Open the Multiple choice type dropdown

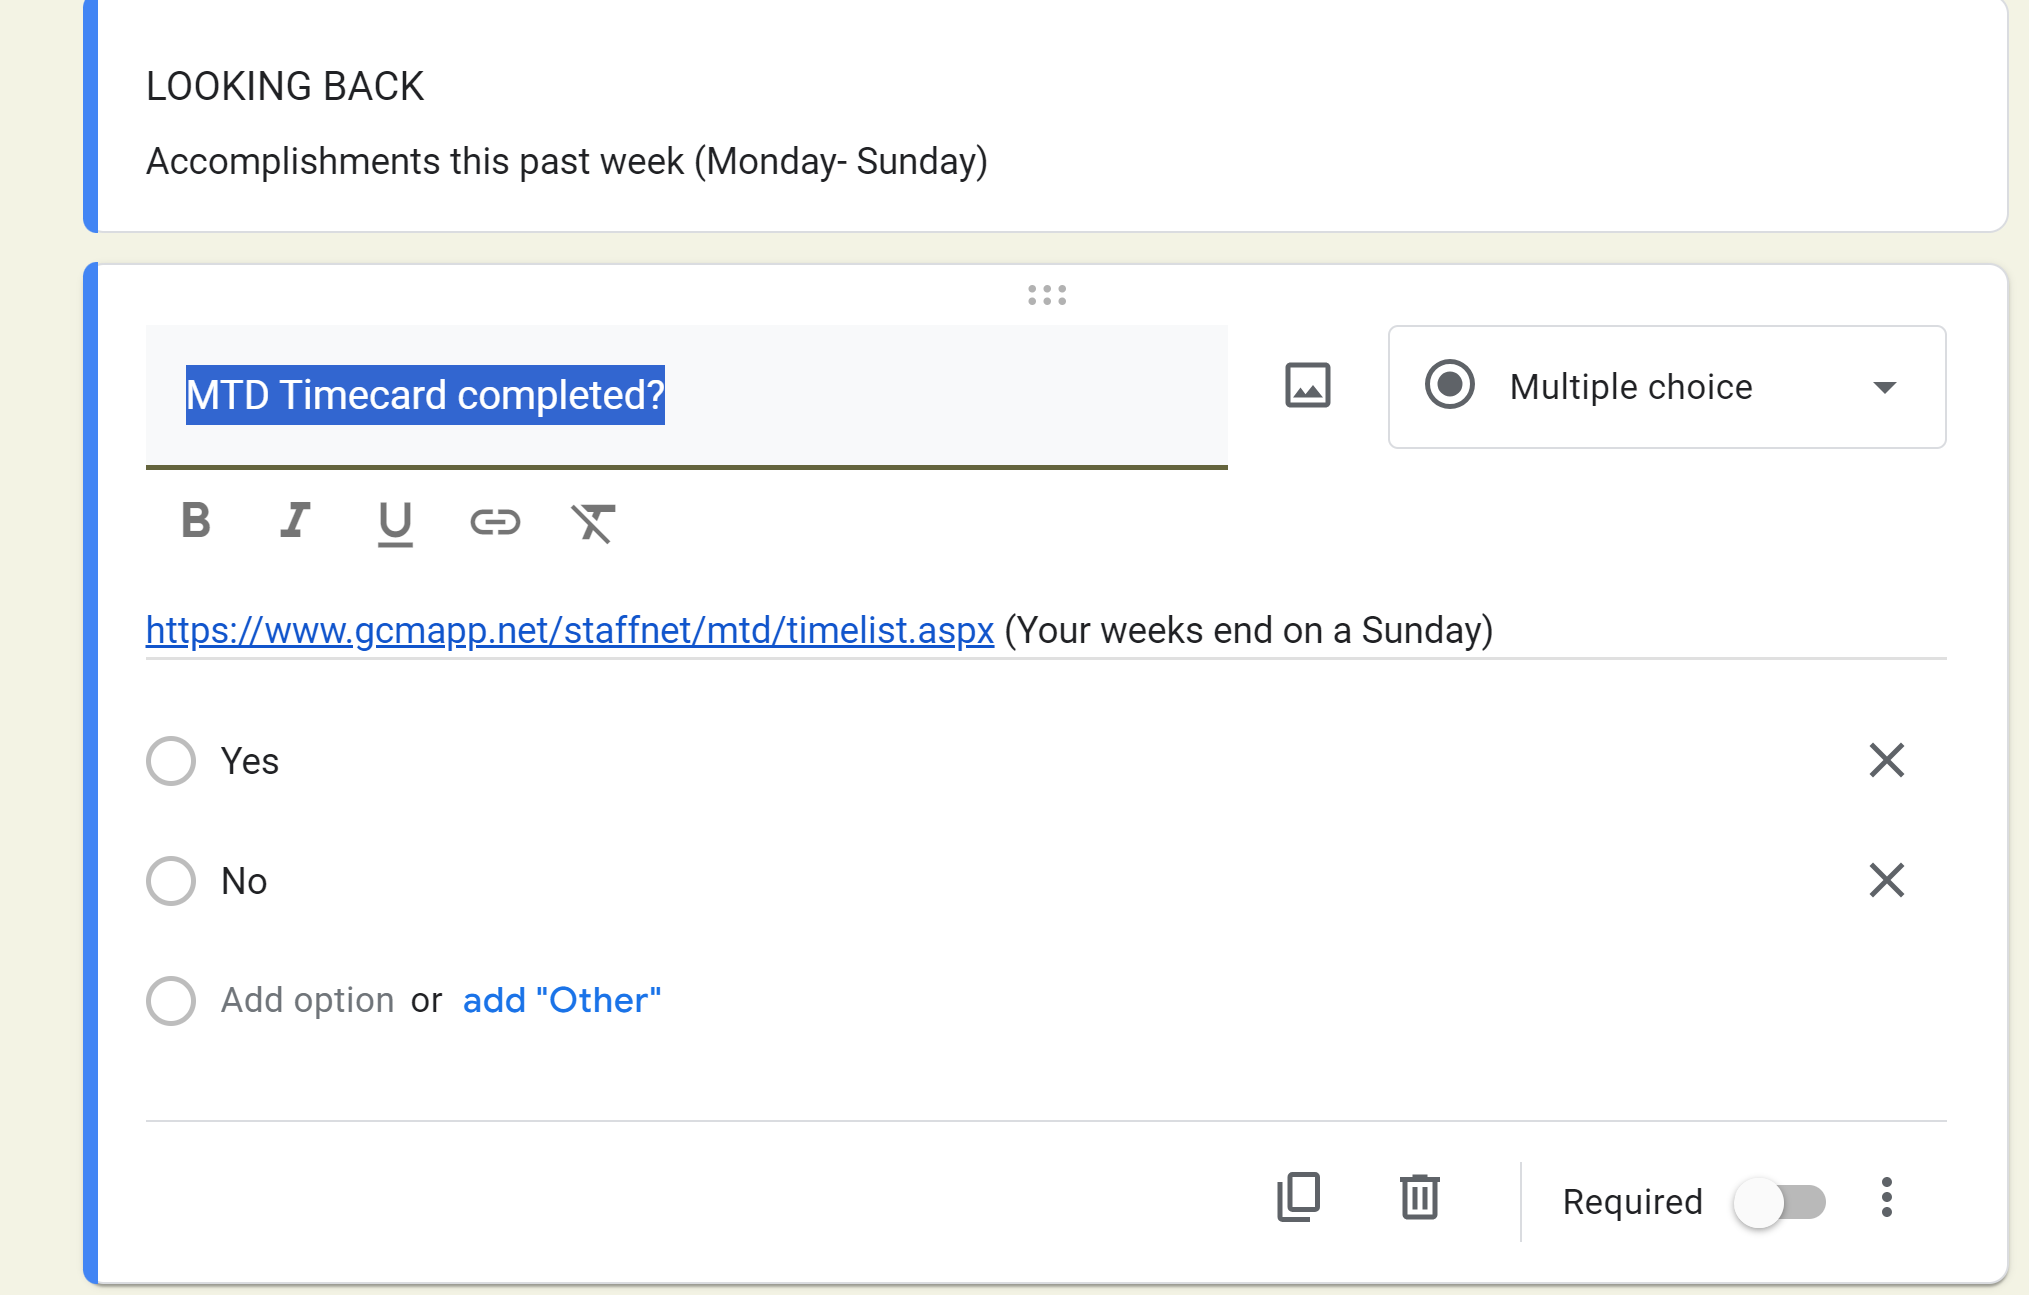click(x=1630, y=387)
